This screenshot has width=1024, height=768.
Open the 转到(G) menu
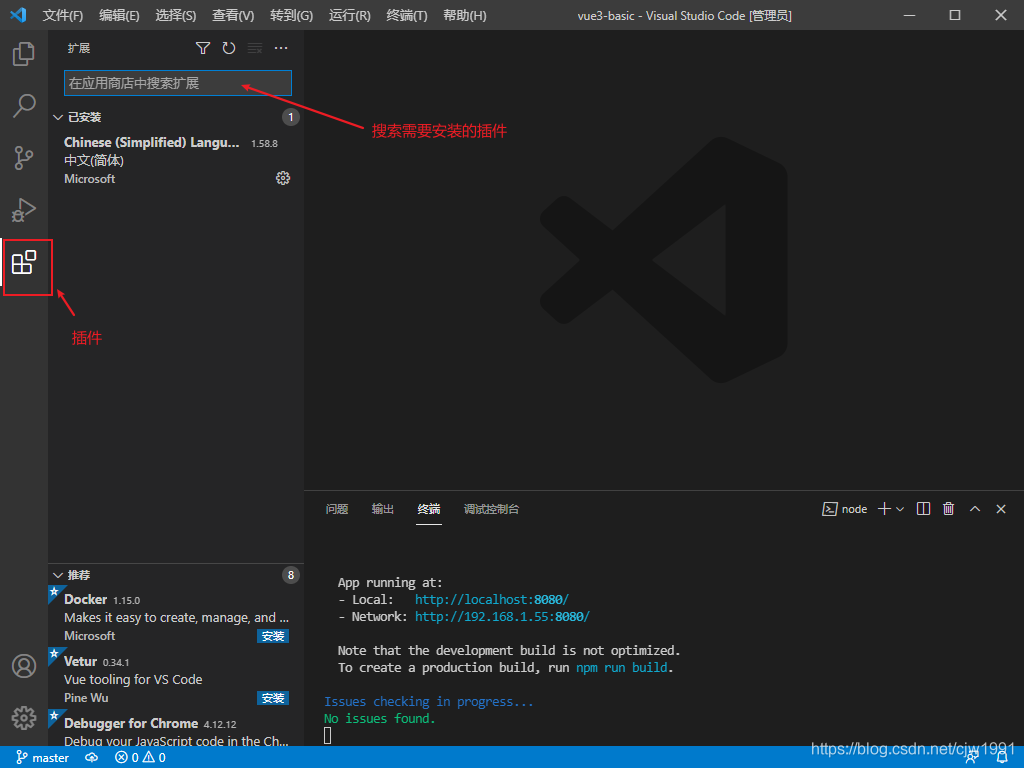[x=291, y=16]
